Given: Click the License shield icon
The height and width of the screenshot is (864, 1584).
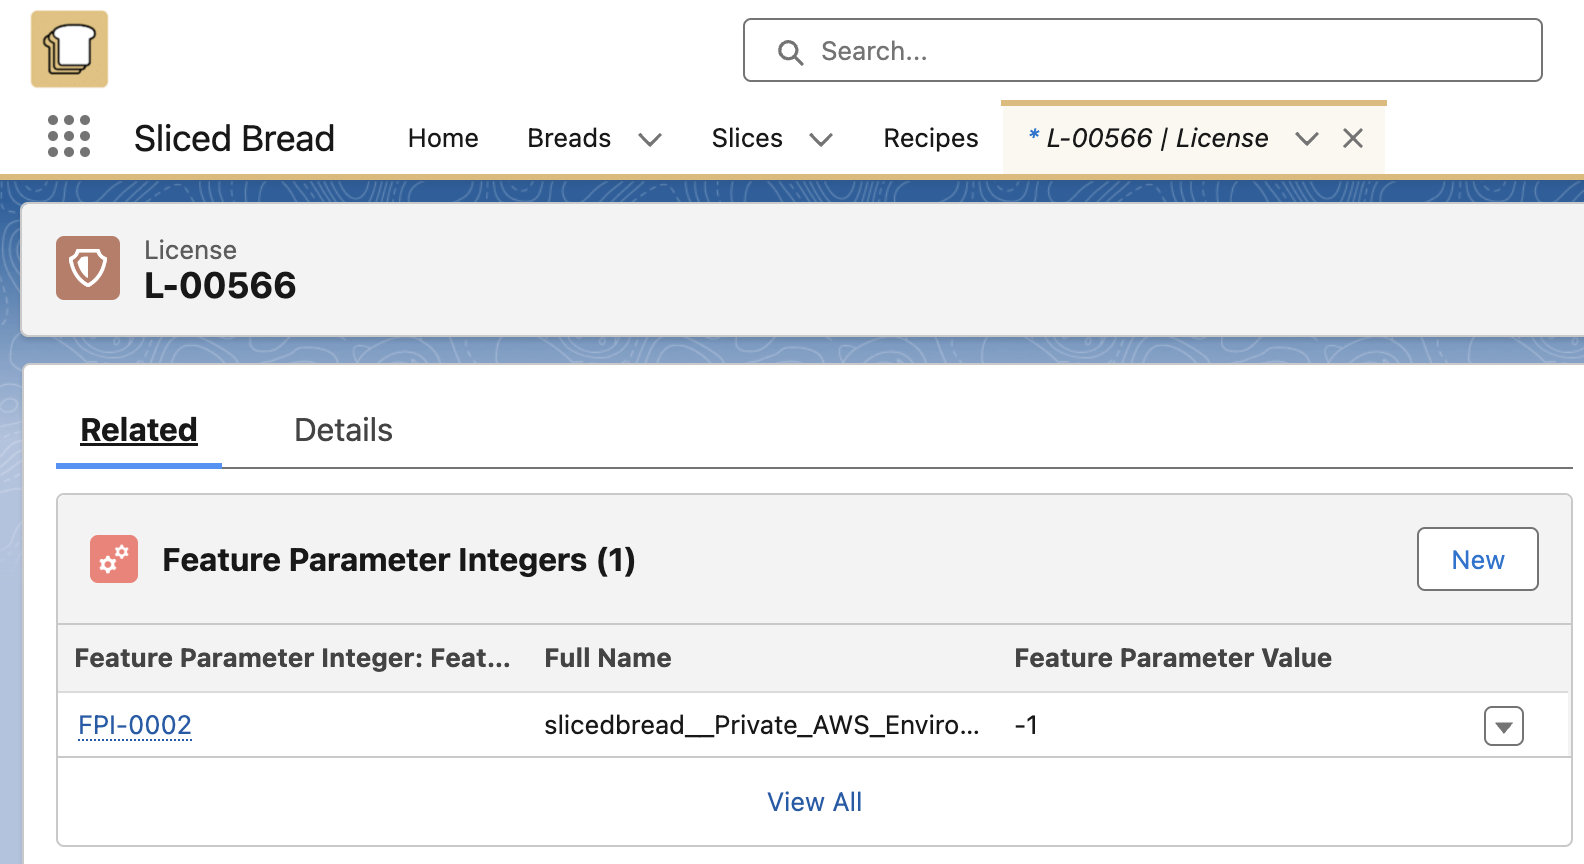Looking at the screenshot, I should pyautogui.click(x=88, y=268).
